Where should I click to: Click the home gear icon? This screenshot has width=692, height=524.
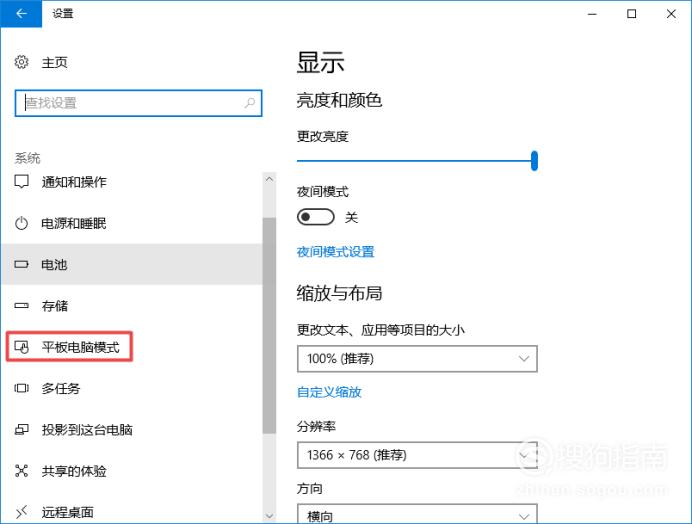(x=21, y=62)
